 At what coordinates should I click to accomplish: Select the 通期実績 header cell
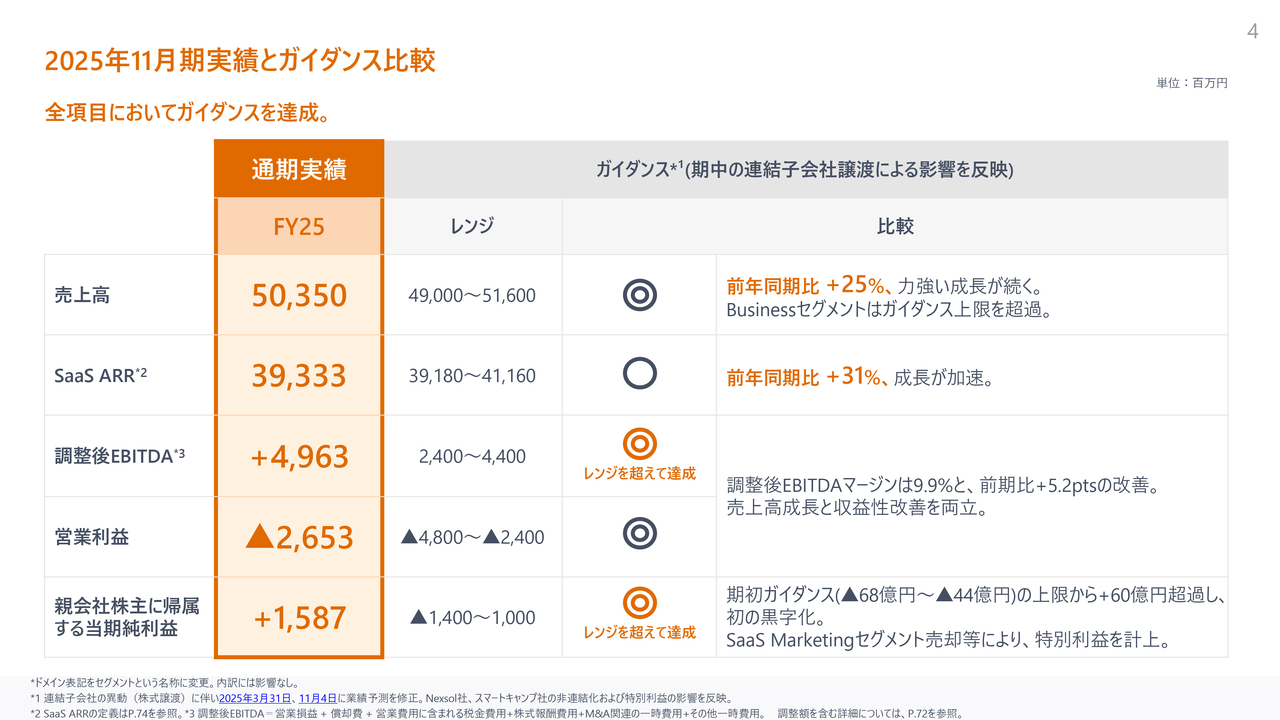coord(299,169)
